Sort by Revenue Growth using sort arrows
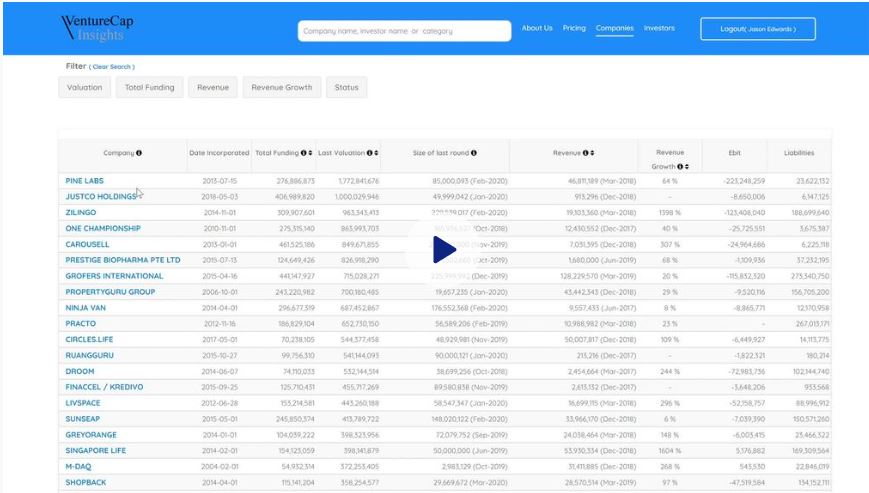 pyautogui.click(x=687, y=167)
